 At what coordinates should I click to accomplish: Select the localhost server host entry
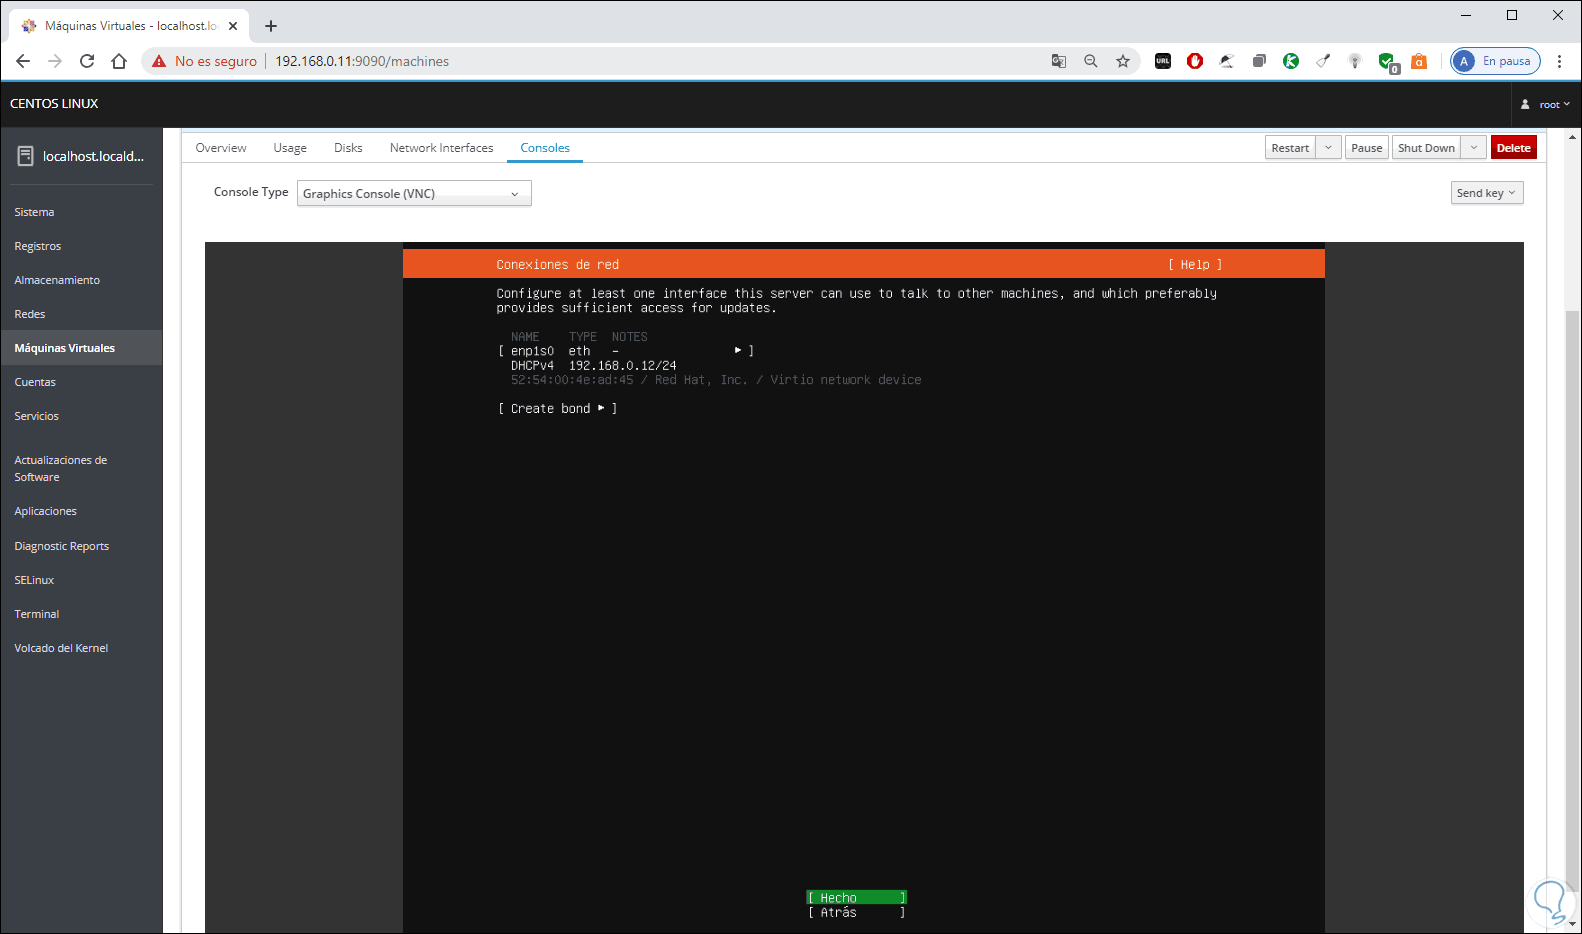point(81,156)
